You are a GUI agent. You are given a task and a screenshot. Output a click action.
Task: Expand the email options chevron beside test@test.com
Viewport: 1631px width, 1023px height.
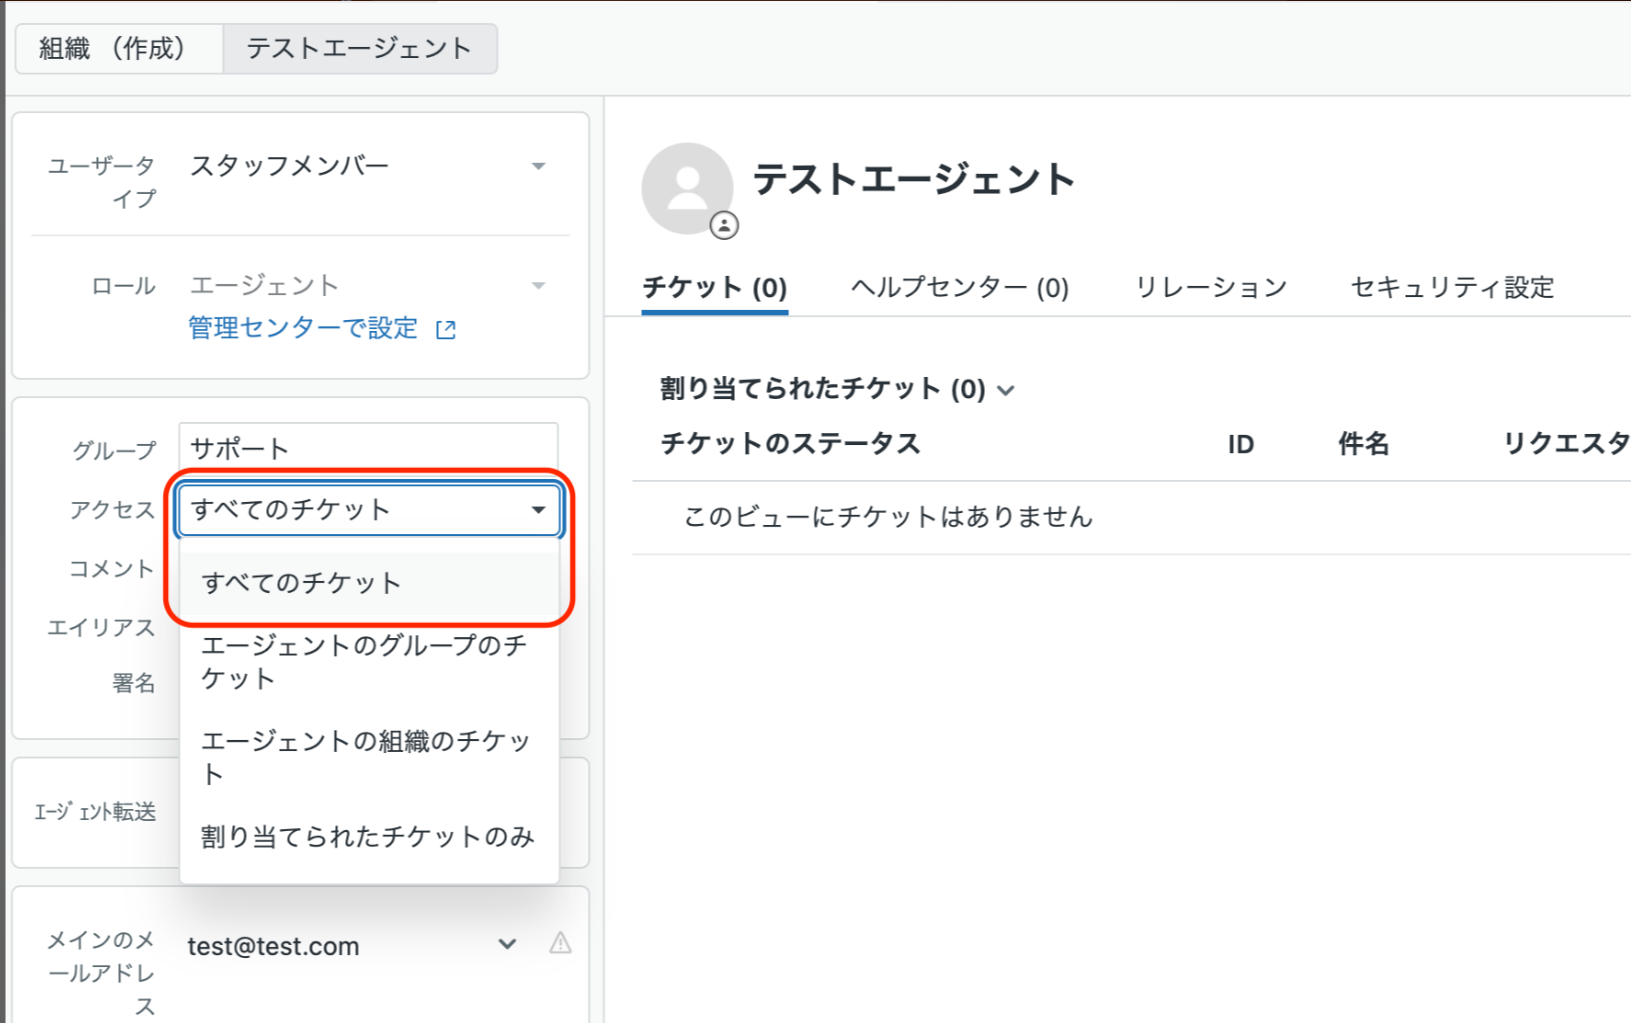pos(507,944)
